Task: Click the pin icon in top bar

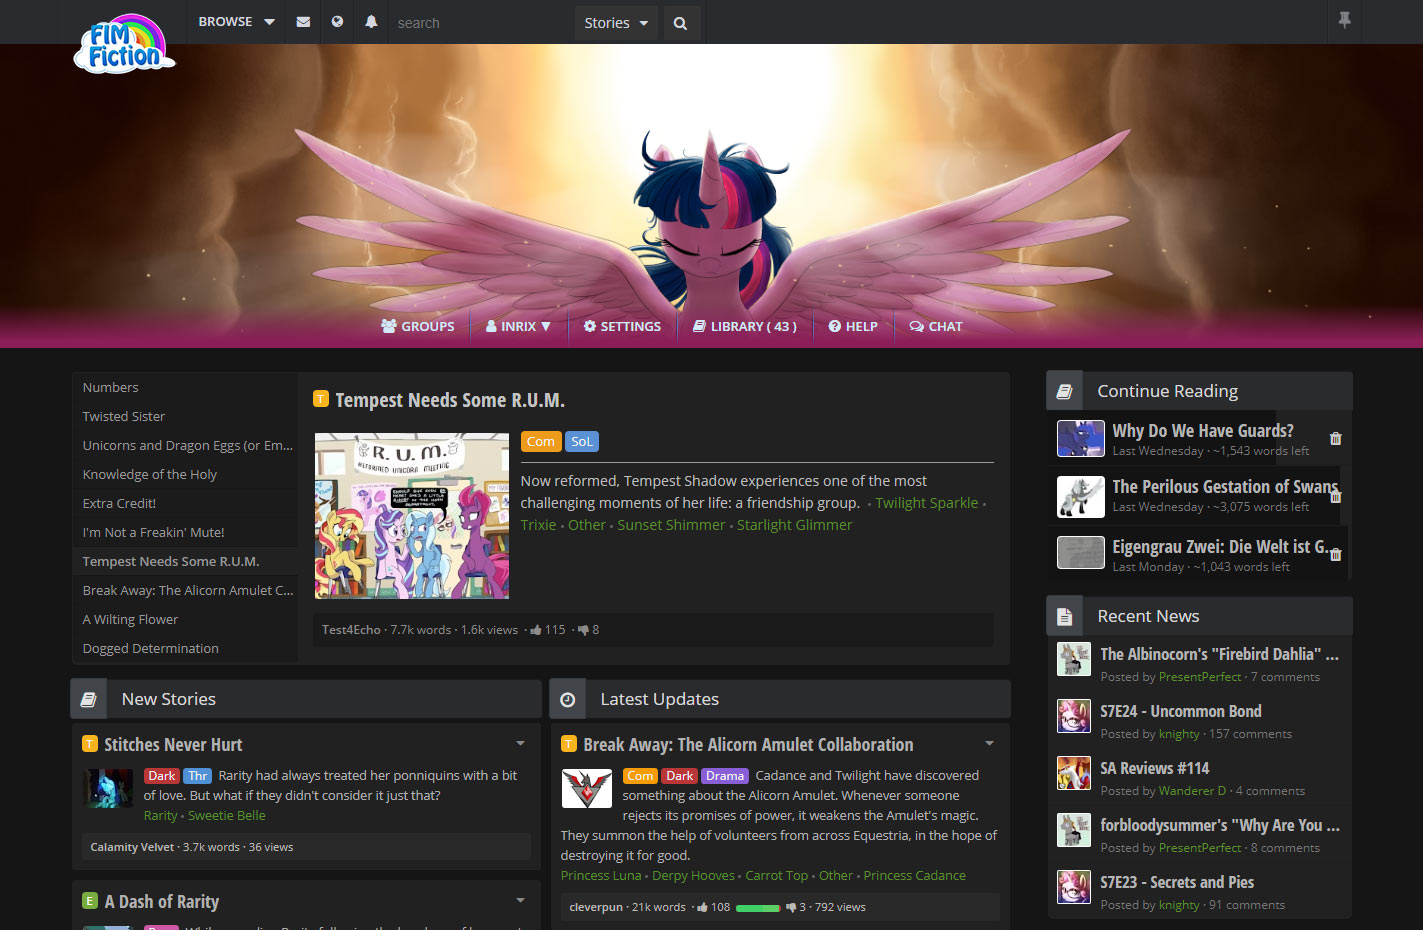Action: click(1344, 20)
